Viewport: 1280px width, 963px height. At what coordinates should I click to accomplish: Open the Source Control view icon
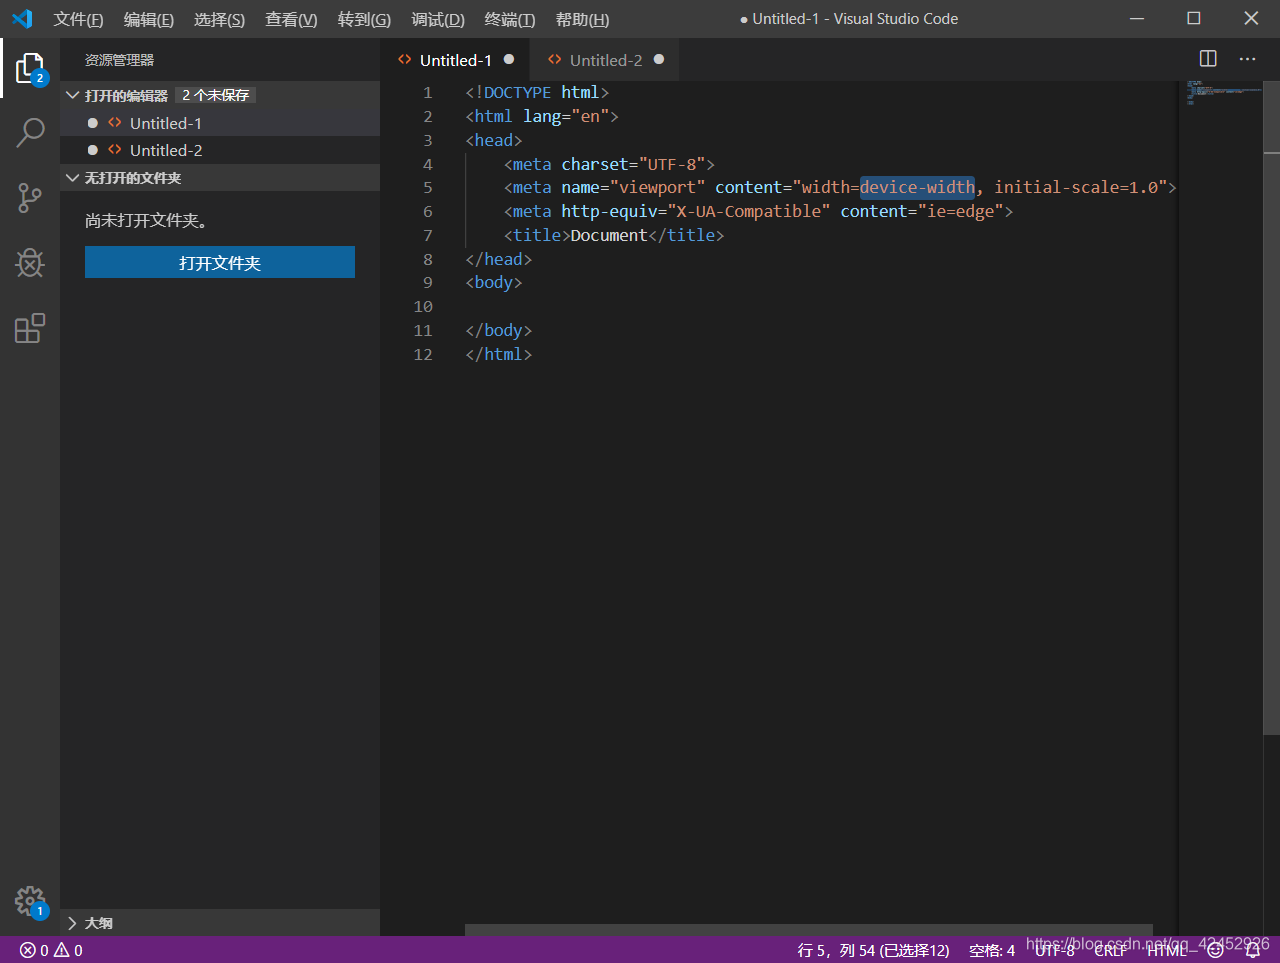point(30,197)
